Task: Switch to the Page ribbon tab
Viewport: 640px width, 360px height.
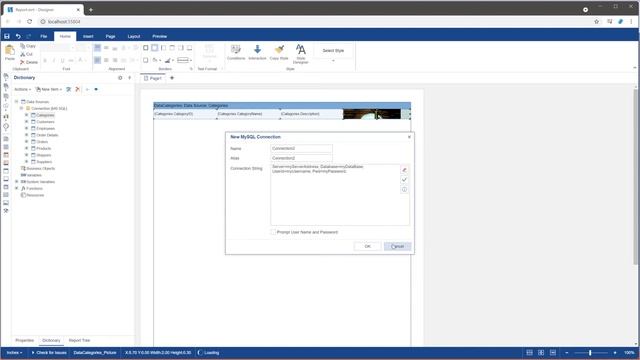Action: click(x=110, y=36)
